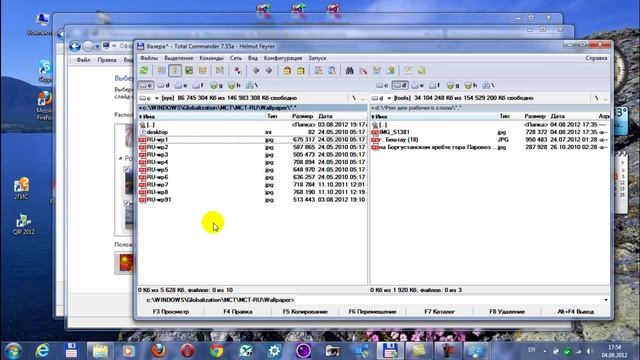Go to root in right panel
Screen dimensions: 640x360
pyautogui.click(x=596, y=98)
